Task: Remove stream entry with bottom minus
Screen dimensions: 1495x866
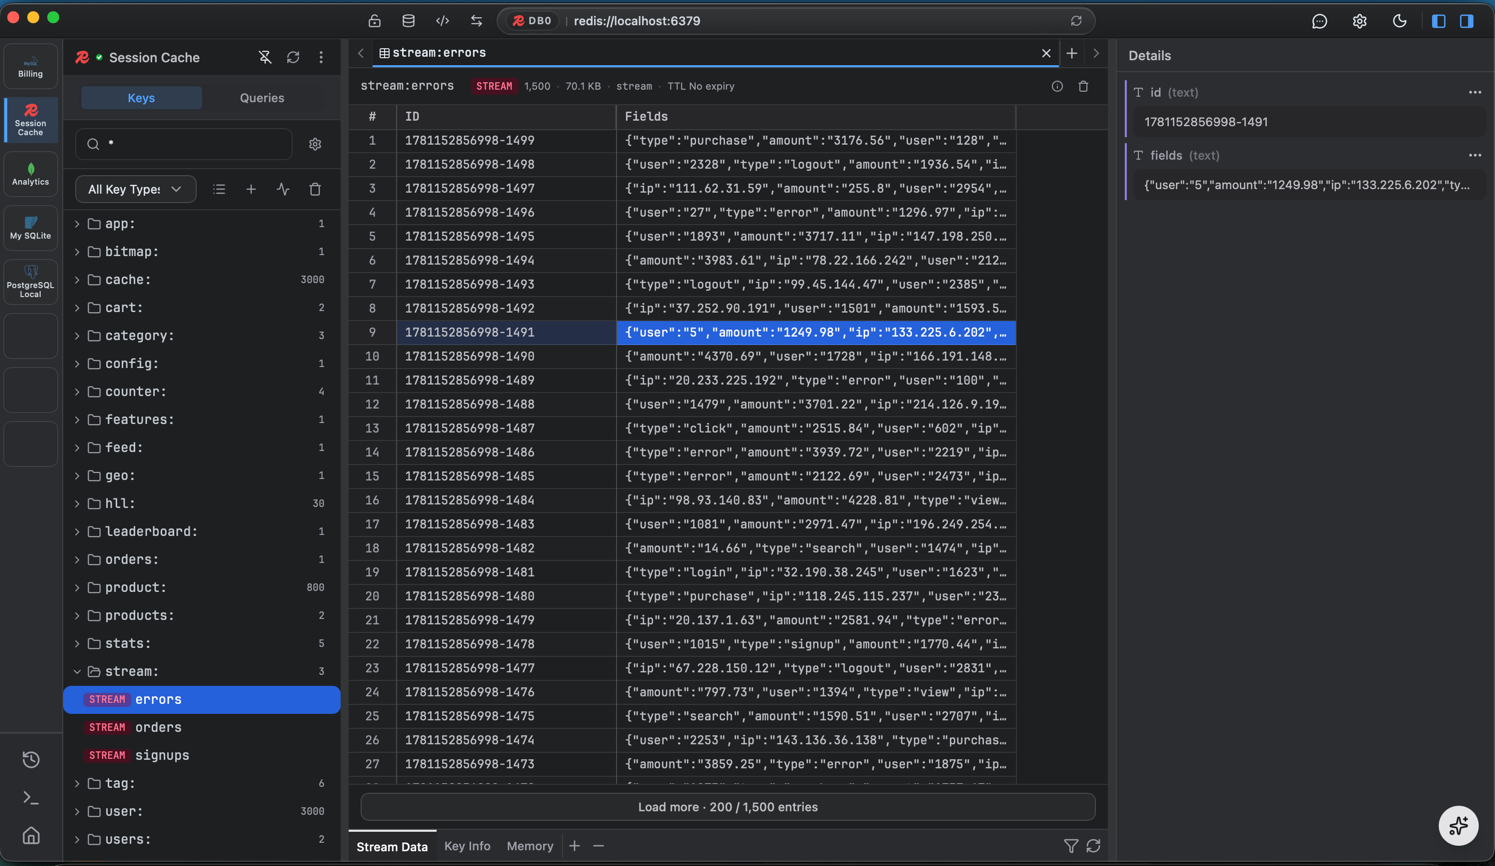Action: tap(598, 846)
